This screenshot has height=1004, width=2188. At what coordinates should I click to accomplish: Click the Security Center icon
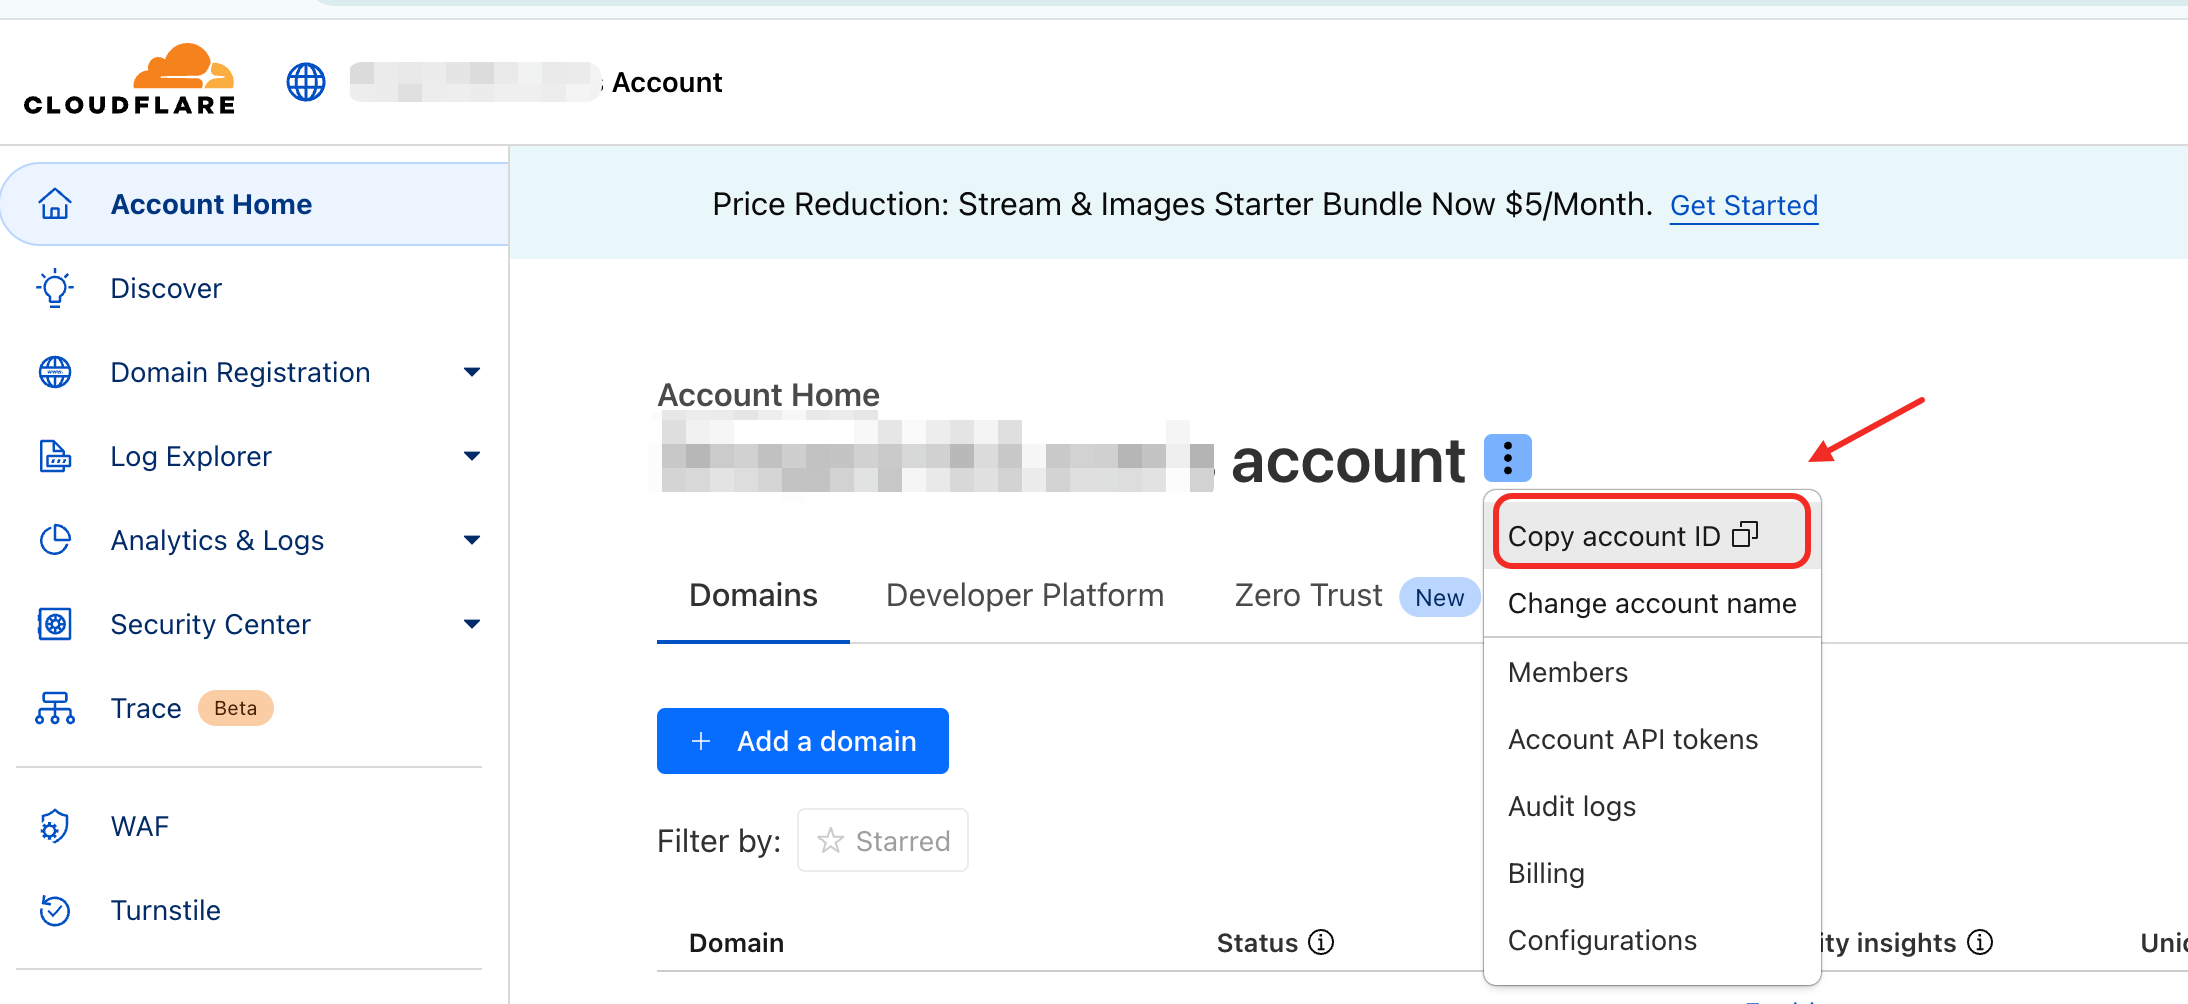(x=55, y=624)
